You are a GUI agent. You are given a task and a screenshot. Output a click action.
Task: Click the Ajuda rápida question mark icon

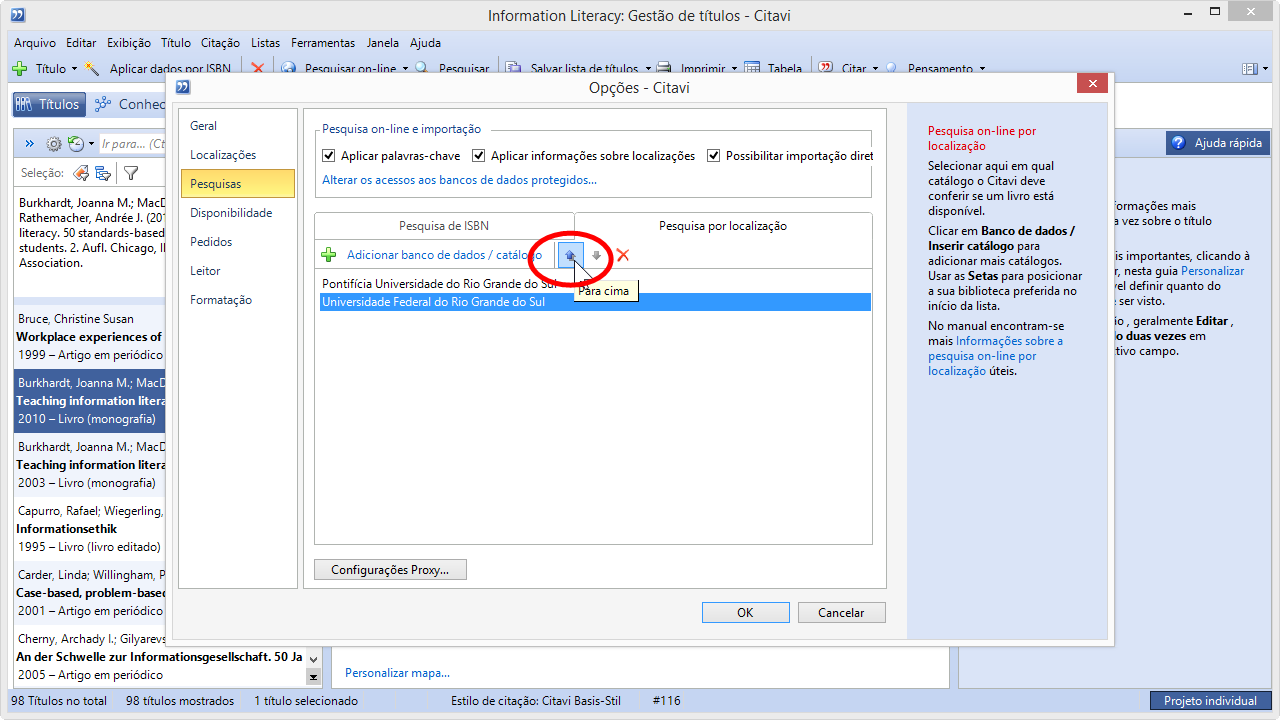tap(1178, 143)
